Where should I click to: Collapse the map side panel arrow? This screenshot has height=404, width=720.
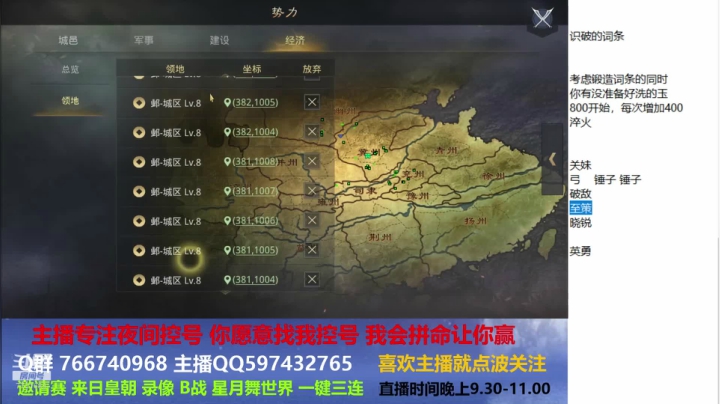click(552, 159)
